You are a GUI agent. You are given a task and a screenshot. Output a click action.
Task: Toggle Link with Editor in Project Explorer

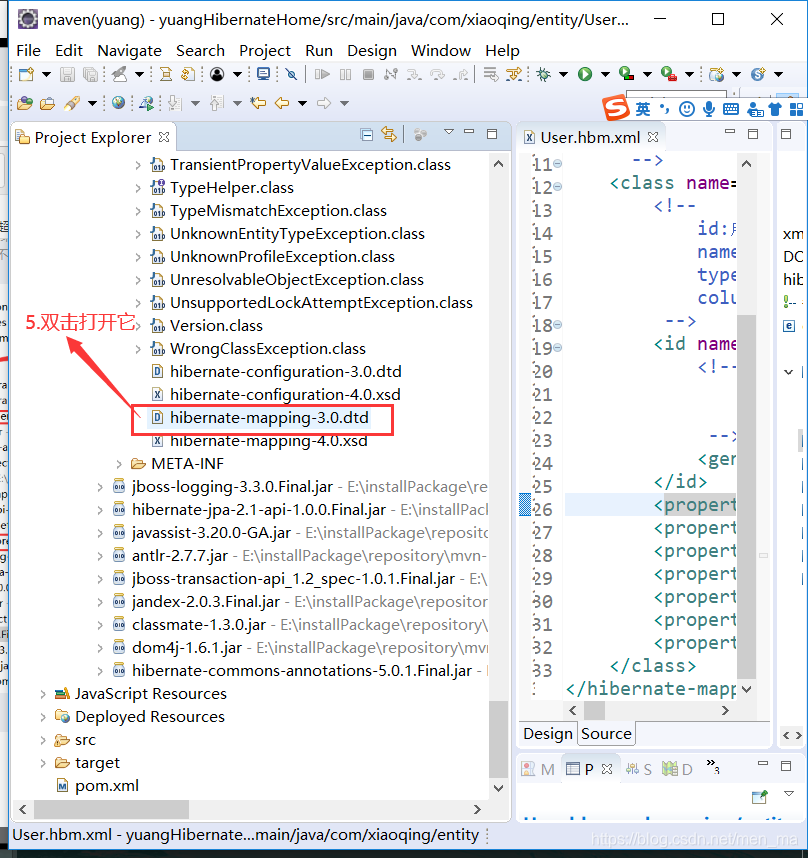tap(389, 135)
